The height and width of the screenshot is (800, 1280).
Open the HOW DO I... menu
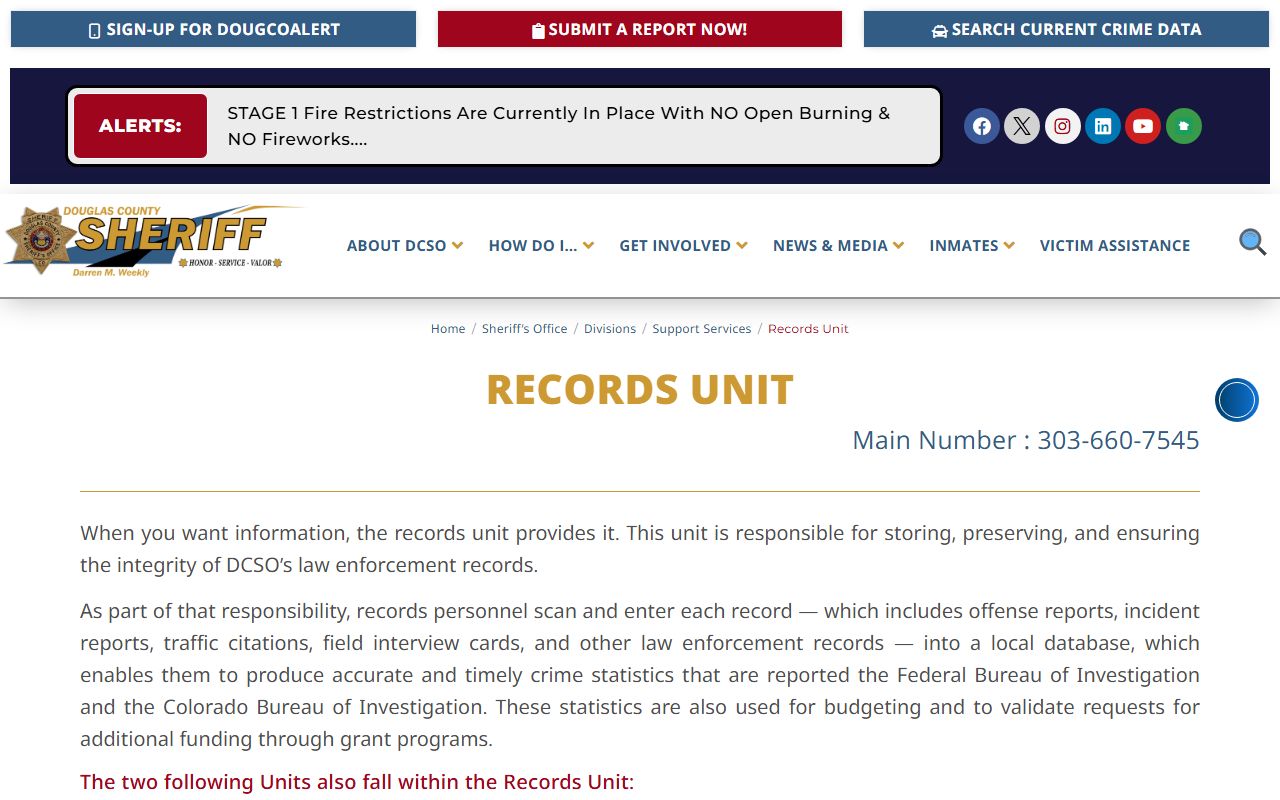[x=533, y=246]
